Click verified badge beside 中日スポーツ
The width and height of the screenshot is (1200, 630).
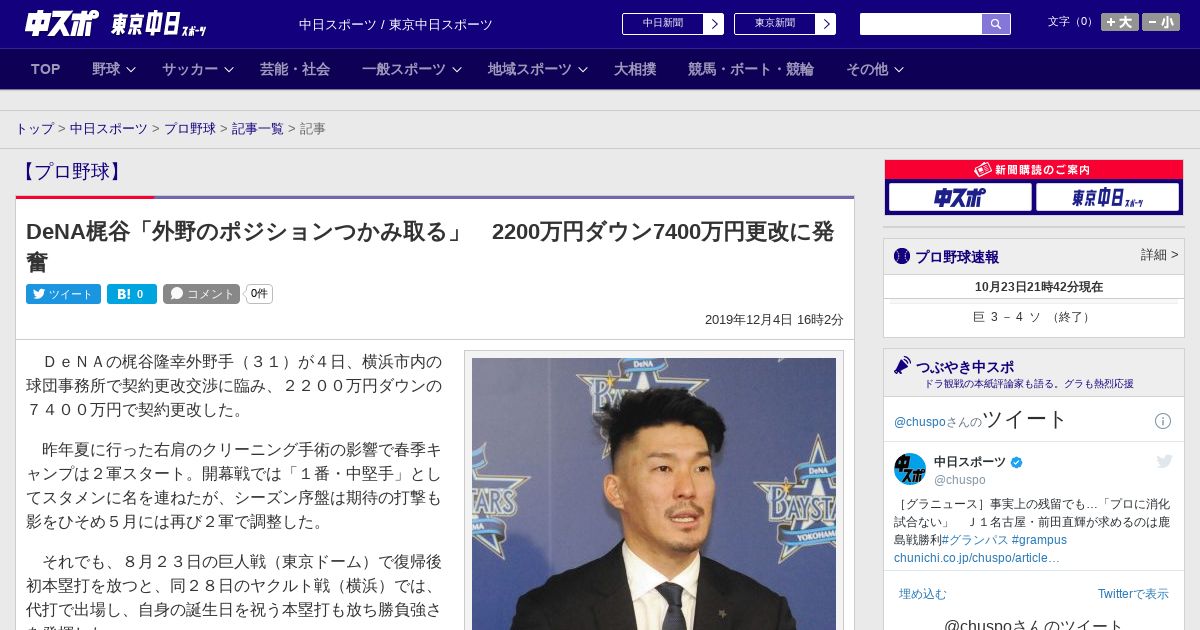[x=1017, y=462]
